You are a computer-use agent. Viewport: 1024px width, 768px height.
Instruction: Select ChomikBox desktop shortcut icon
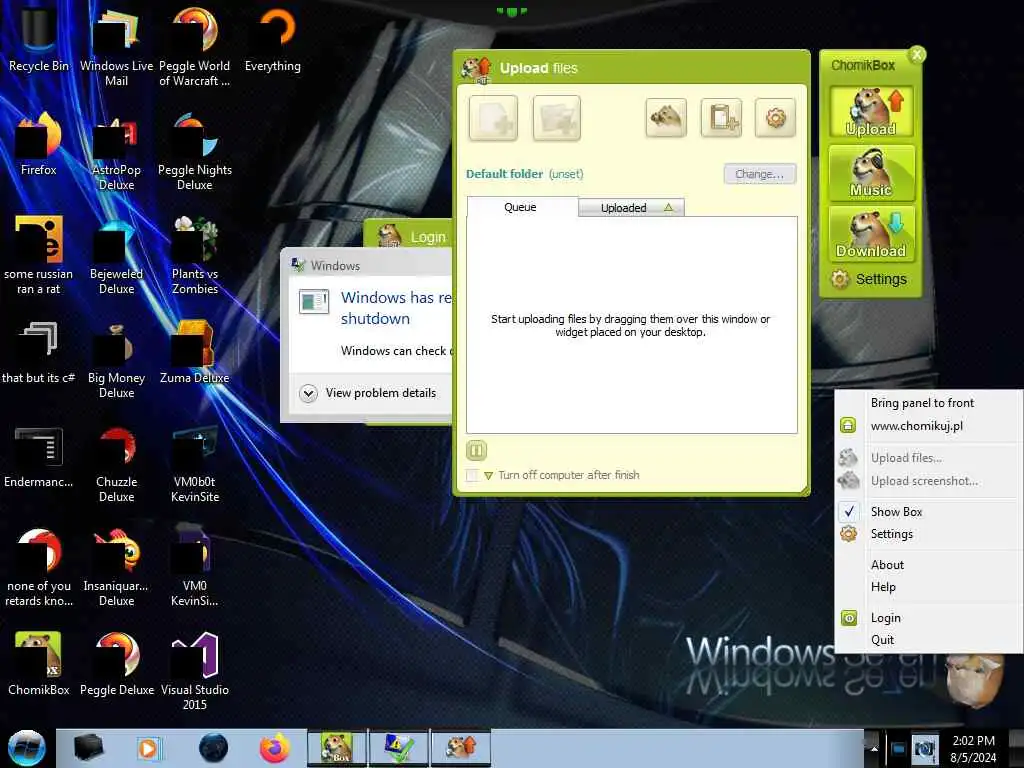pos(39,664)
